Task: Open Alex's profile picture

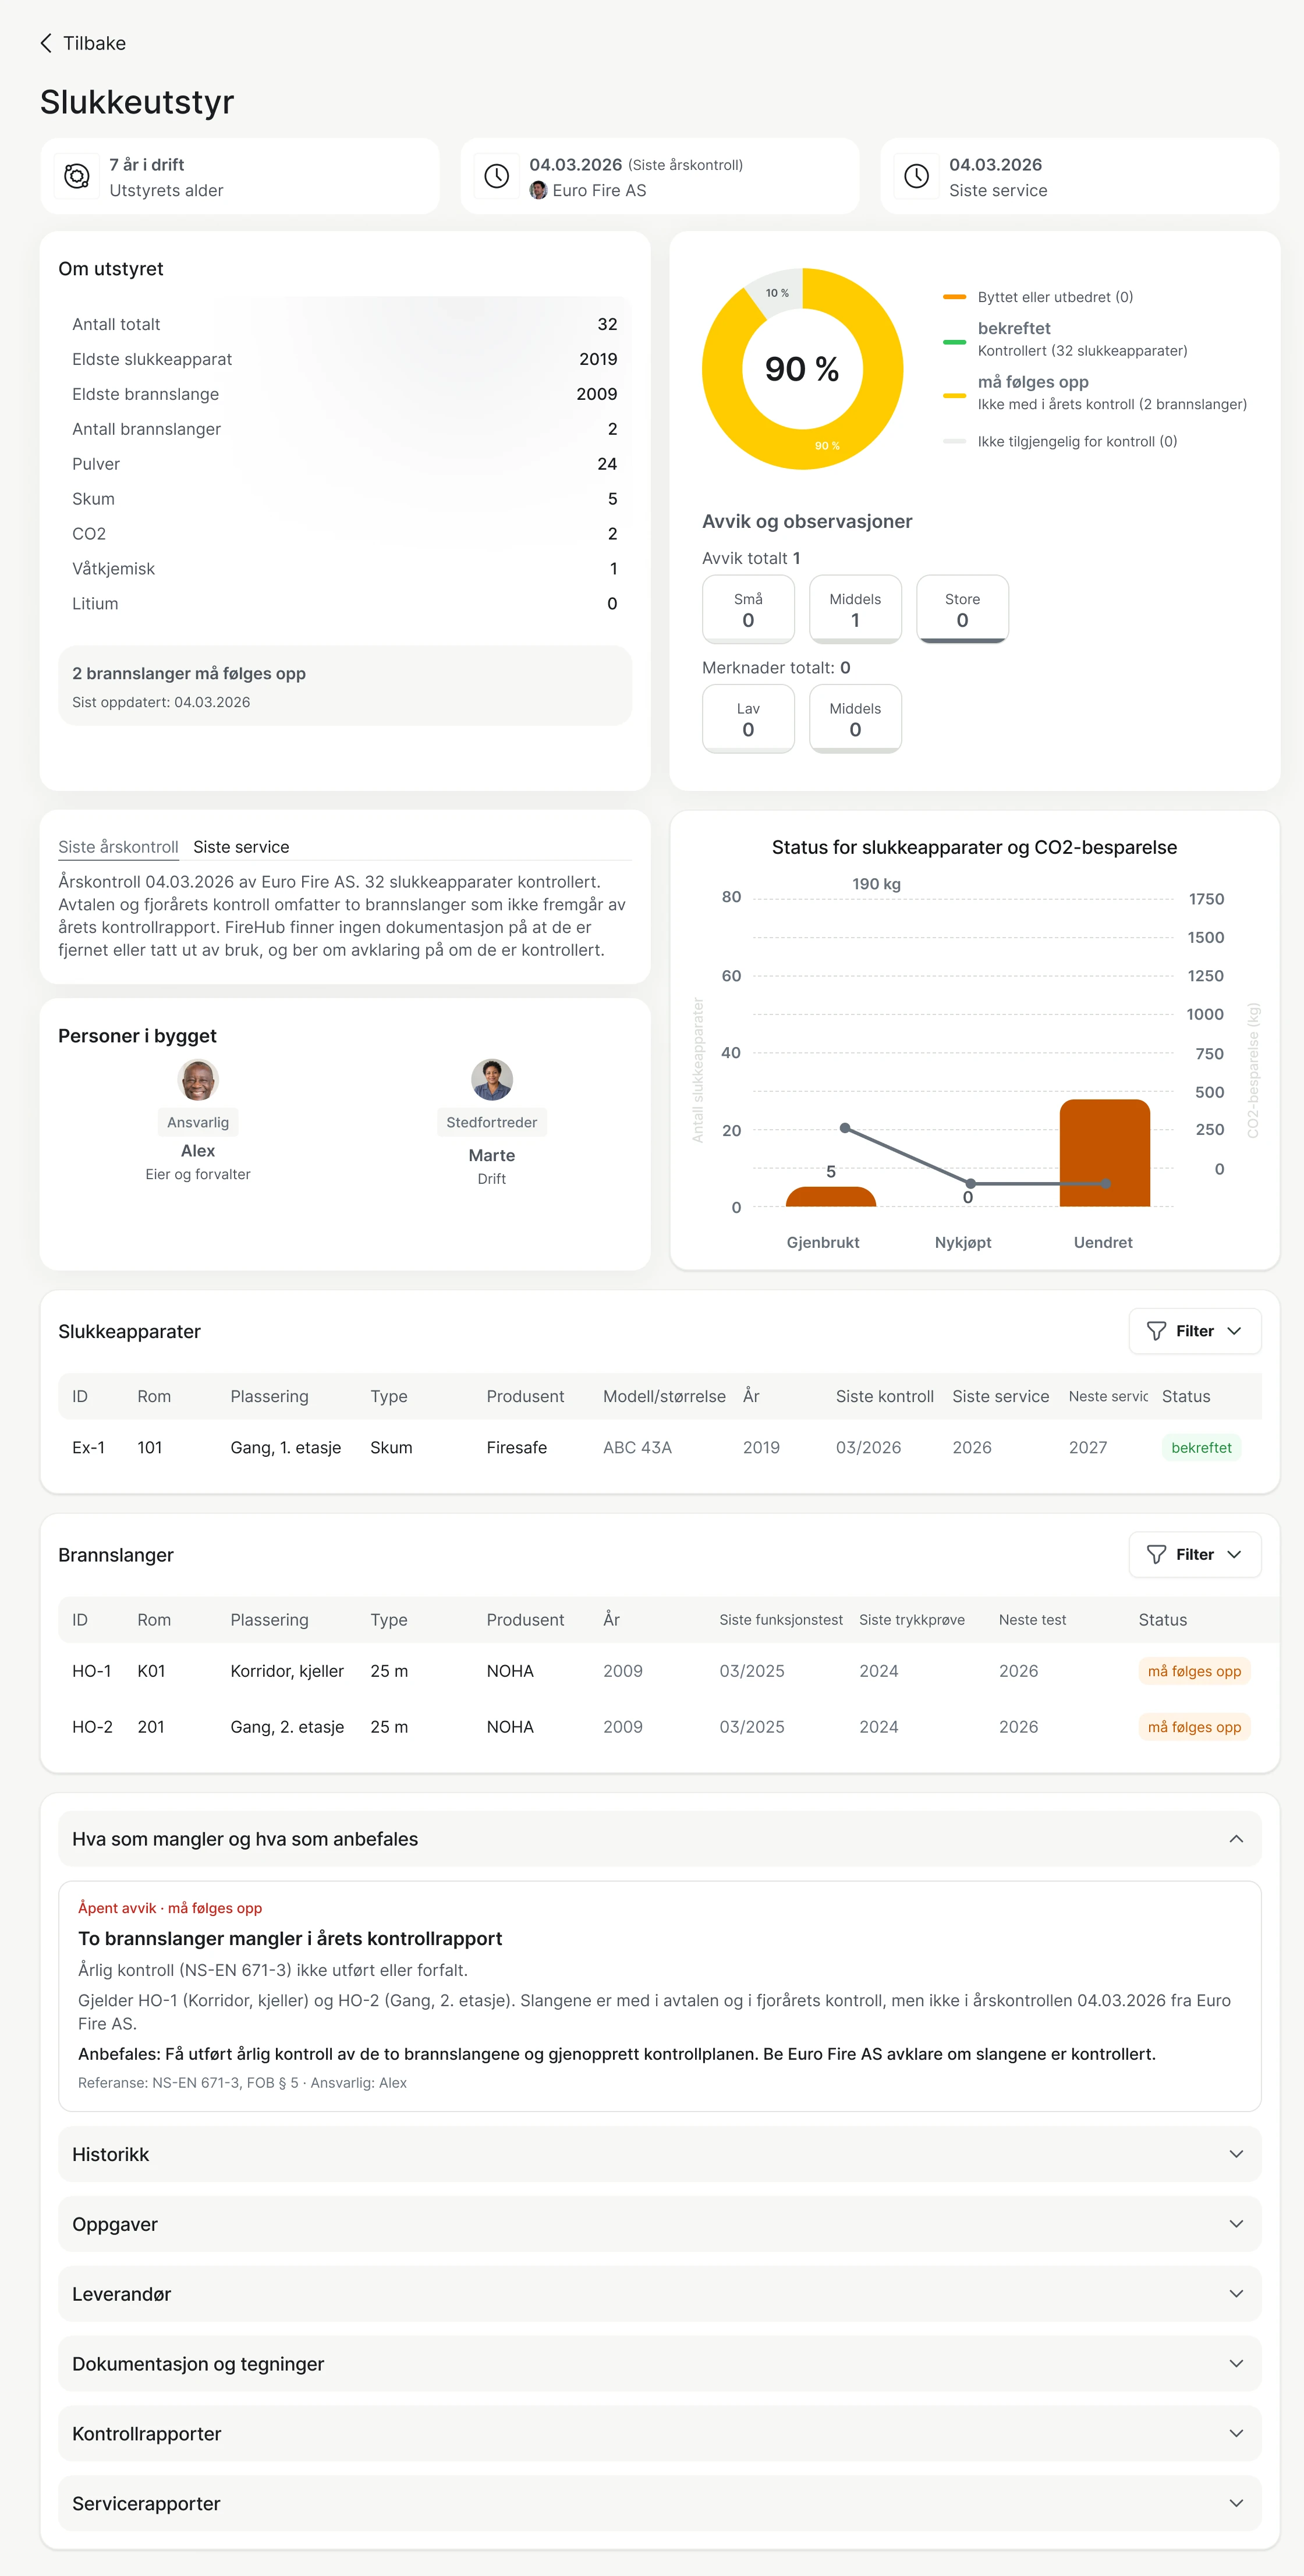Action: coord(198,1080)
